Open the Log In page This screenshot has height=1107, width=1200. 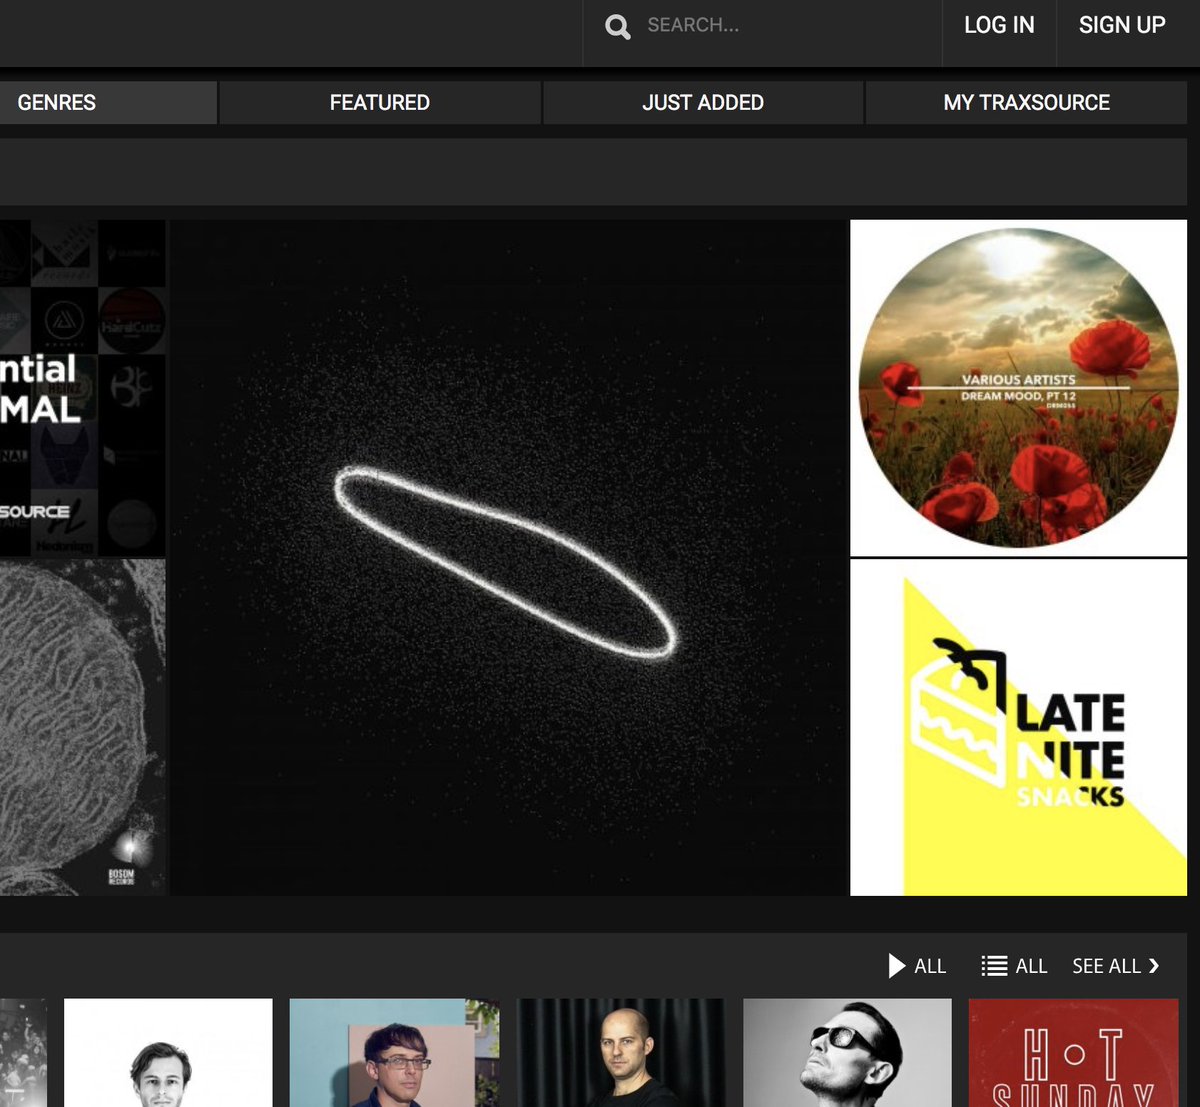999,25
